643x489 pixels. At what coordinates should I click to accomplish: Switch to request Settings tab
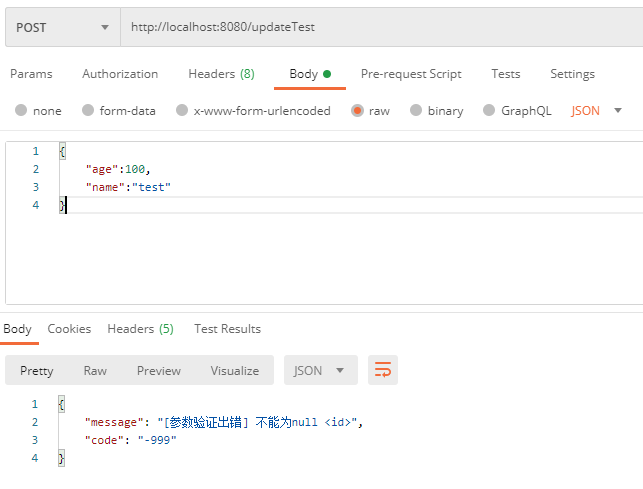pos(572,74)
